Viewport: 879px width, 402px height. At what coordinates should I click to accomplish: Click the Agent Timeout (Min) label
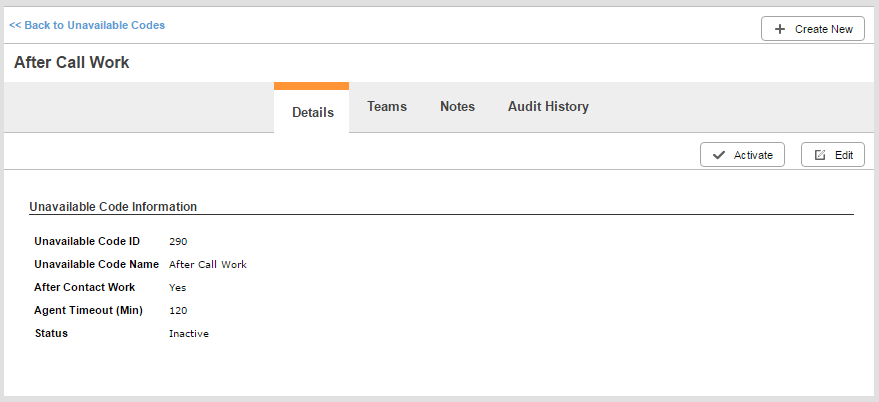[x=88, y=310]
